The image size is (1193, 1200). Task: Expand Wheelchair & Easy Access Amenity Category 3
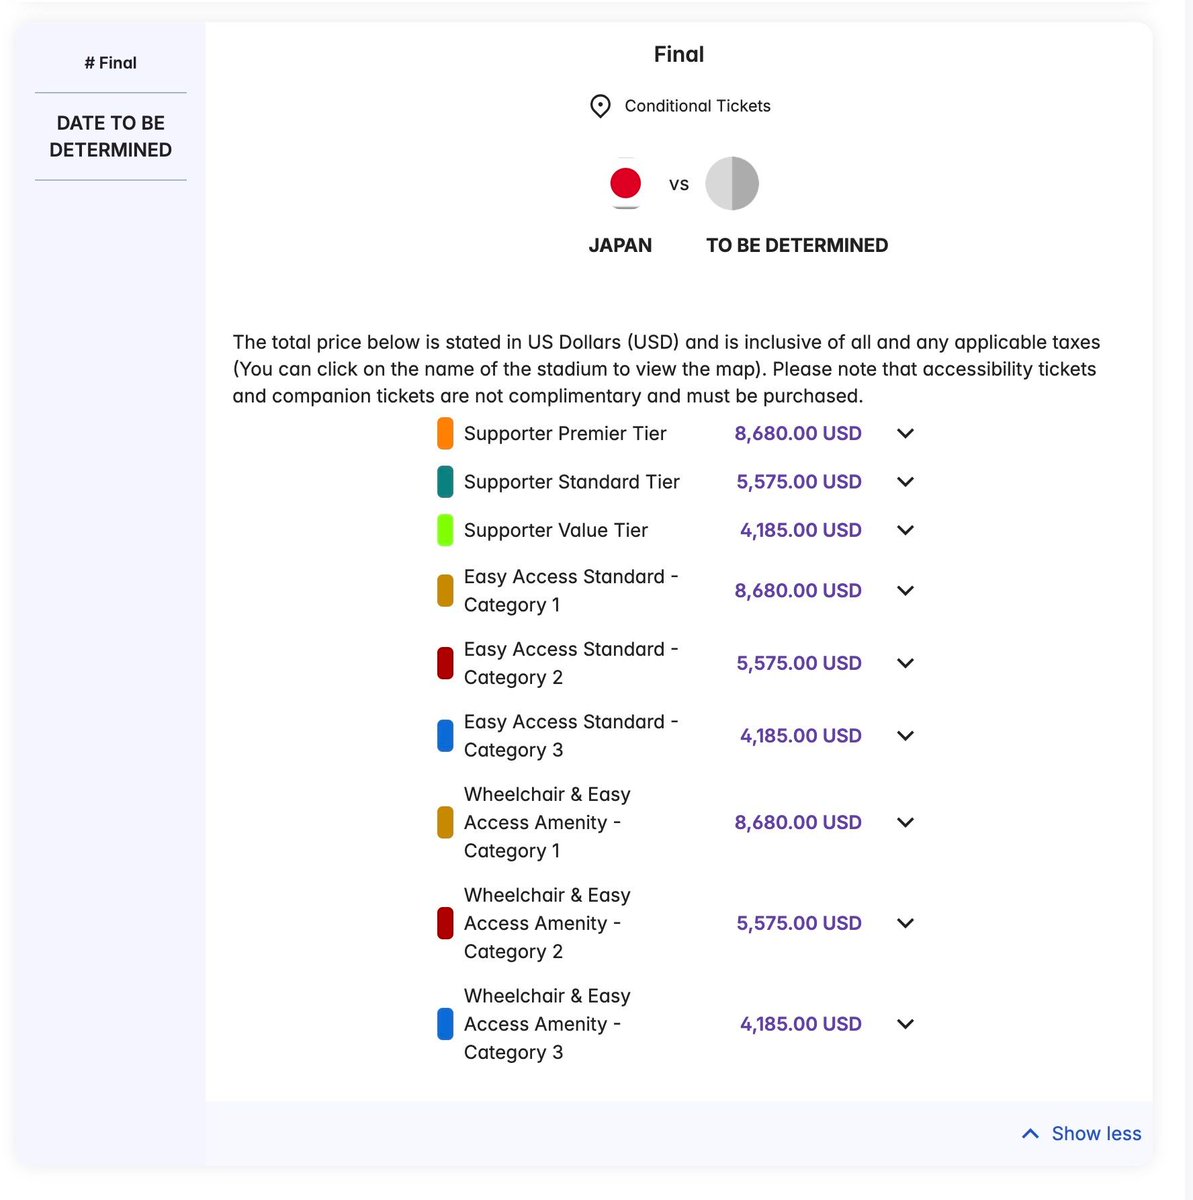(x=905, y=1024)
